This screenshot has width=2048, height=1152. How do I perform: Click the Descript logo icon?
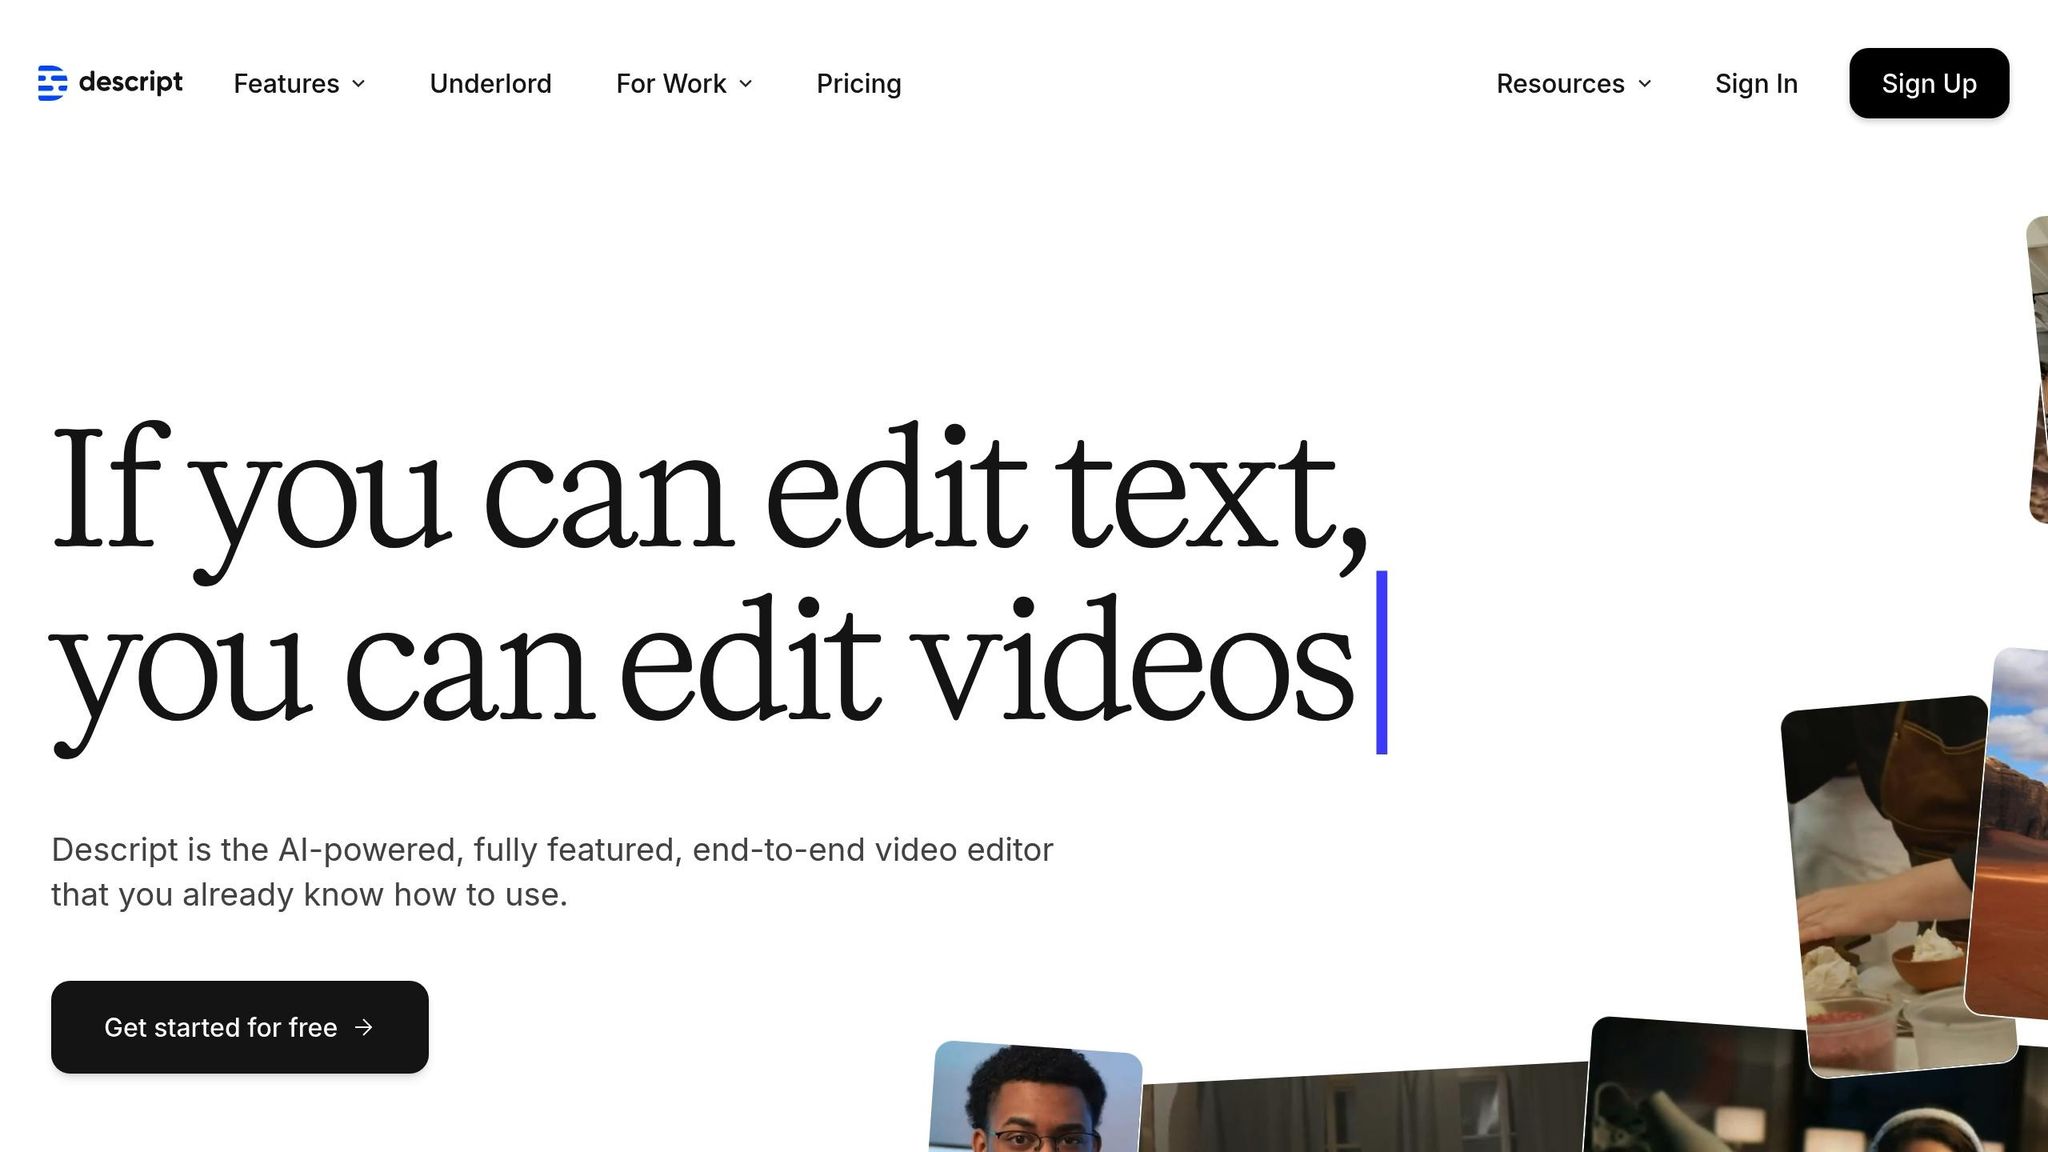click(x=52, y=83)
